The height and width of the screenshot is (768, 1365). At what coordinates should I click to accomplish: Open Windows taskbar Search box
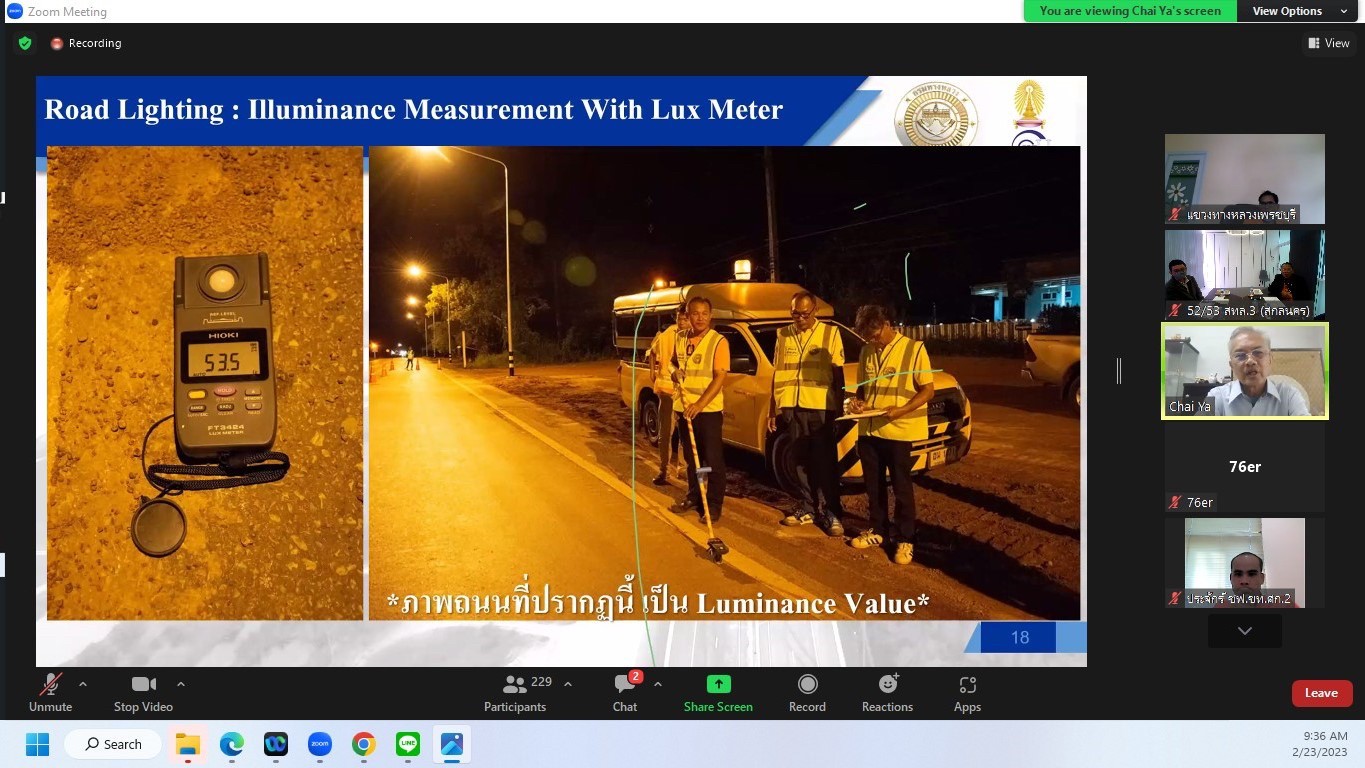tap(113, 744)
